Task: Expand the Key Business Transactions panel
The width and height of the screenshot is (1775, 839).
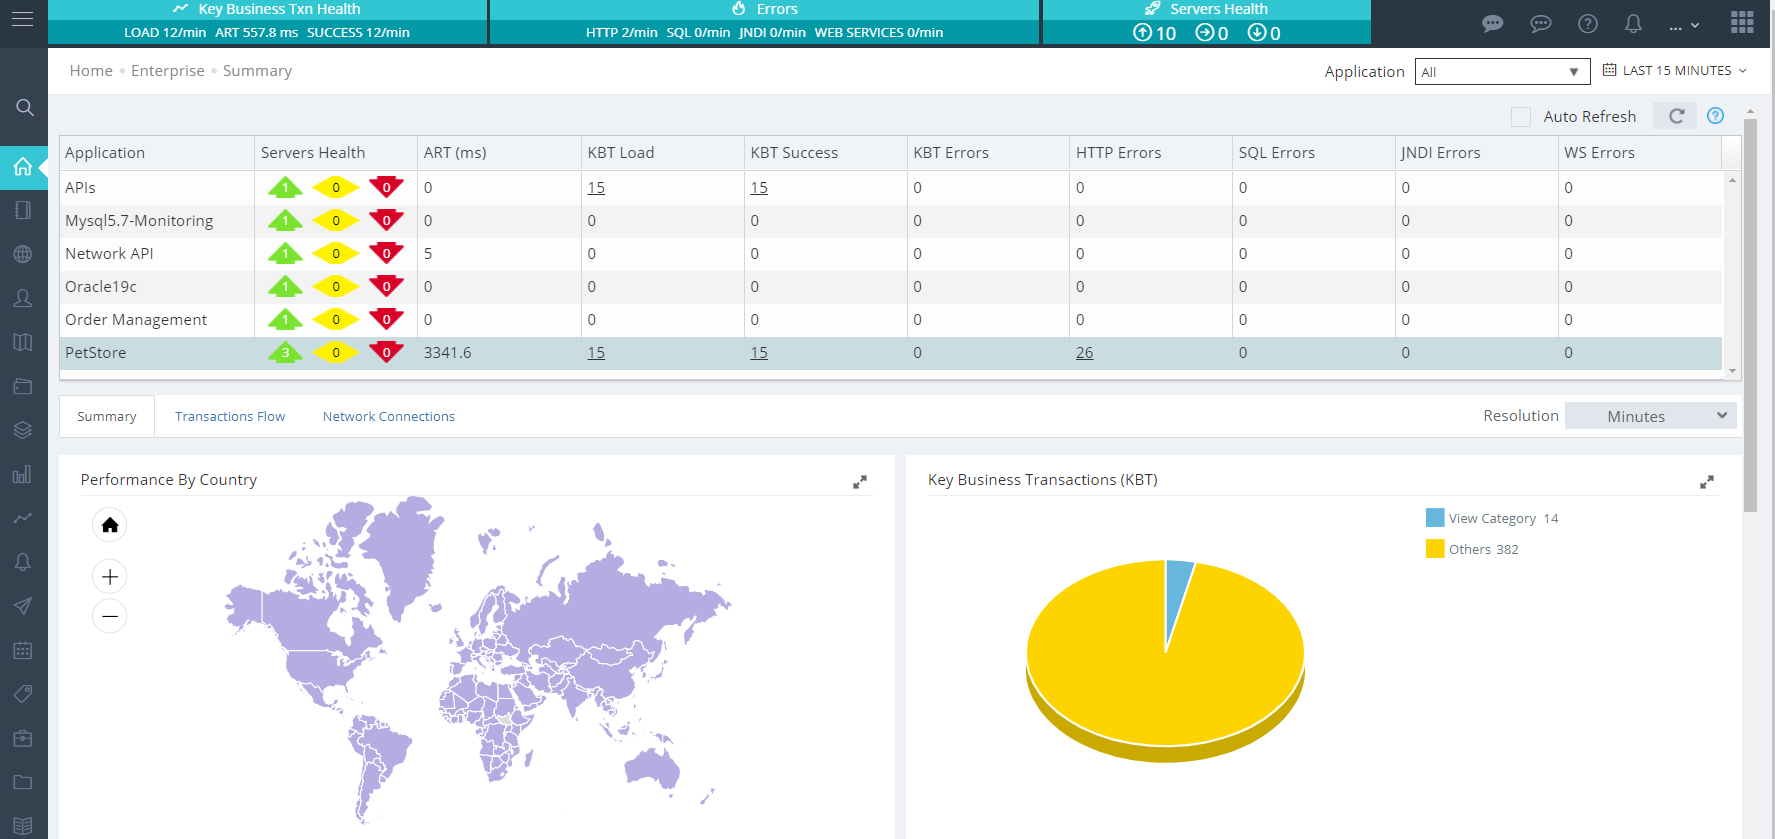Action: pyautogui.click(x=1706, y=482)
